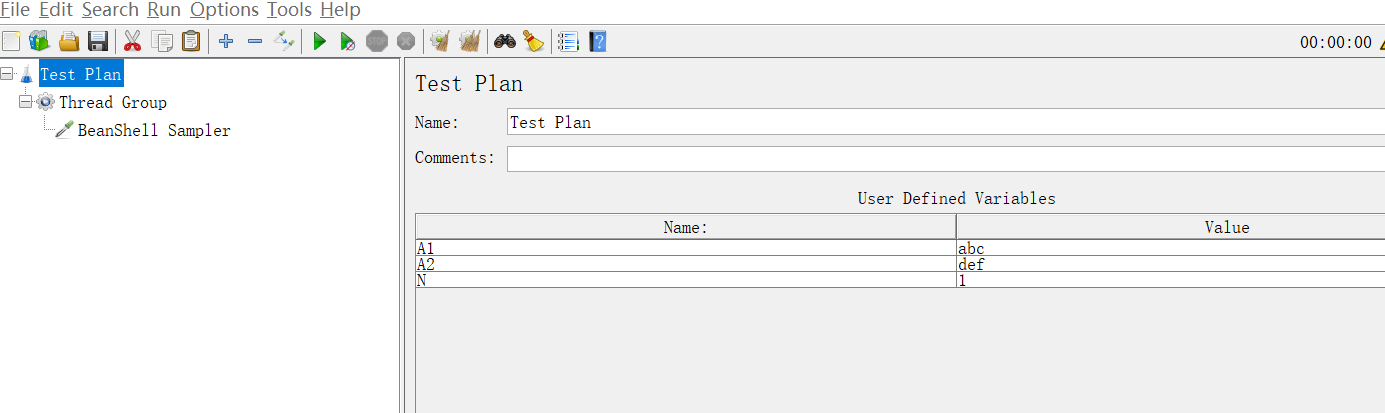Click the Function Helper list icon
The height and width of the screenshot is (413, 1385).
pyautogui.click(x=568, y=41)
